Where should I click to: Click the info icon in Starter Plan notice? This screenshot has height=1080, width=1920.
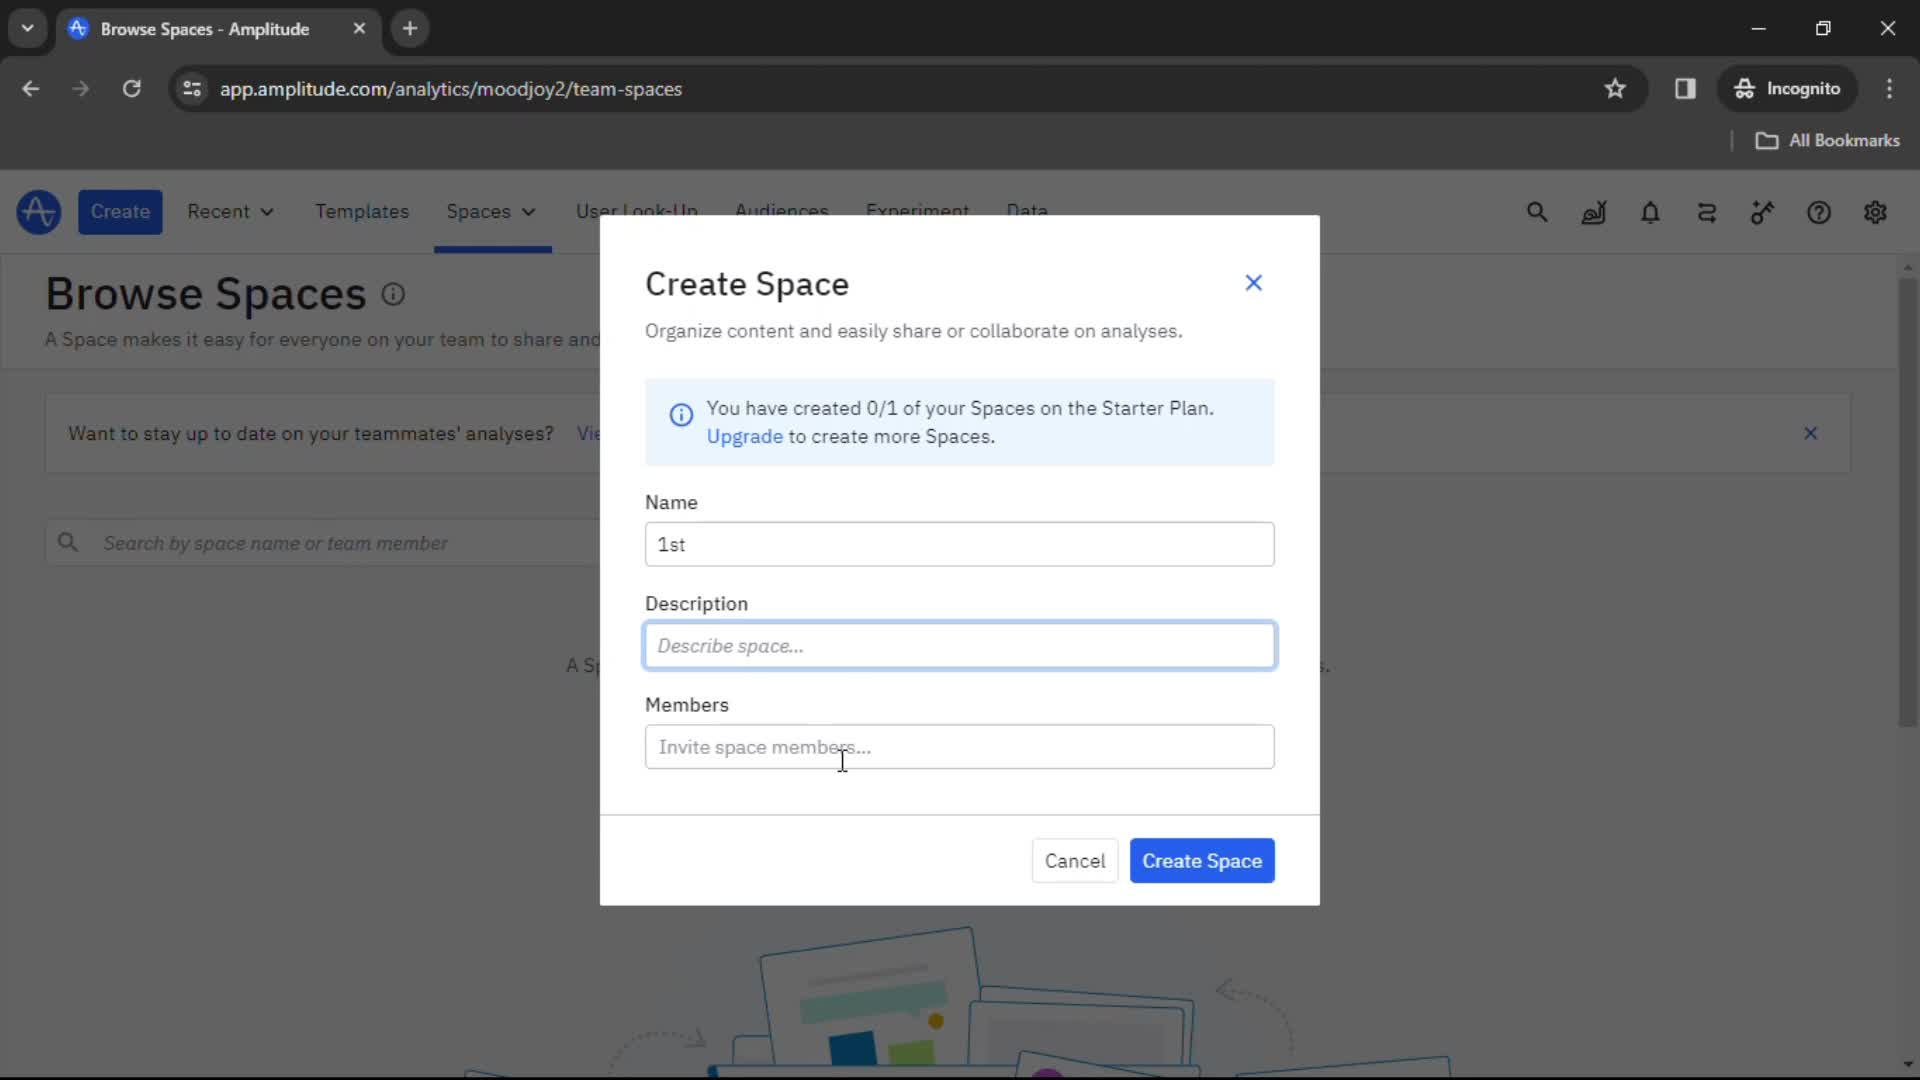point(681,415)
